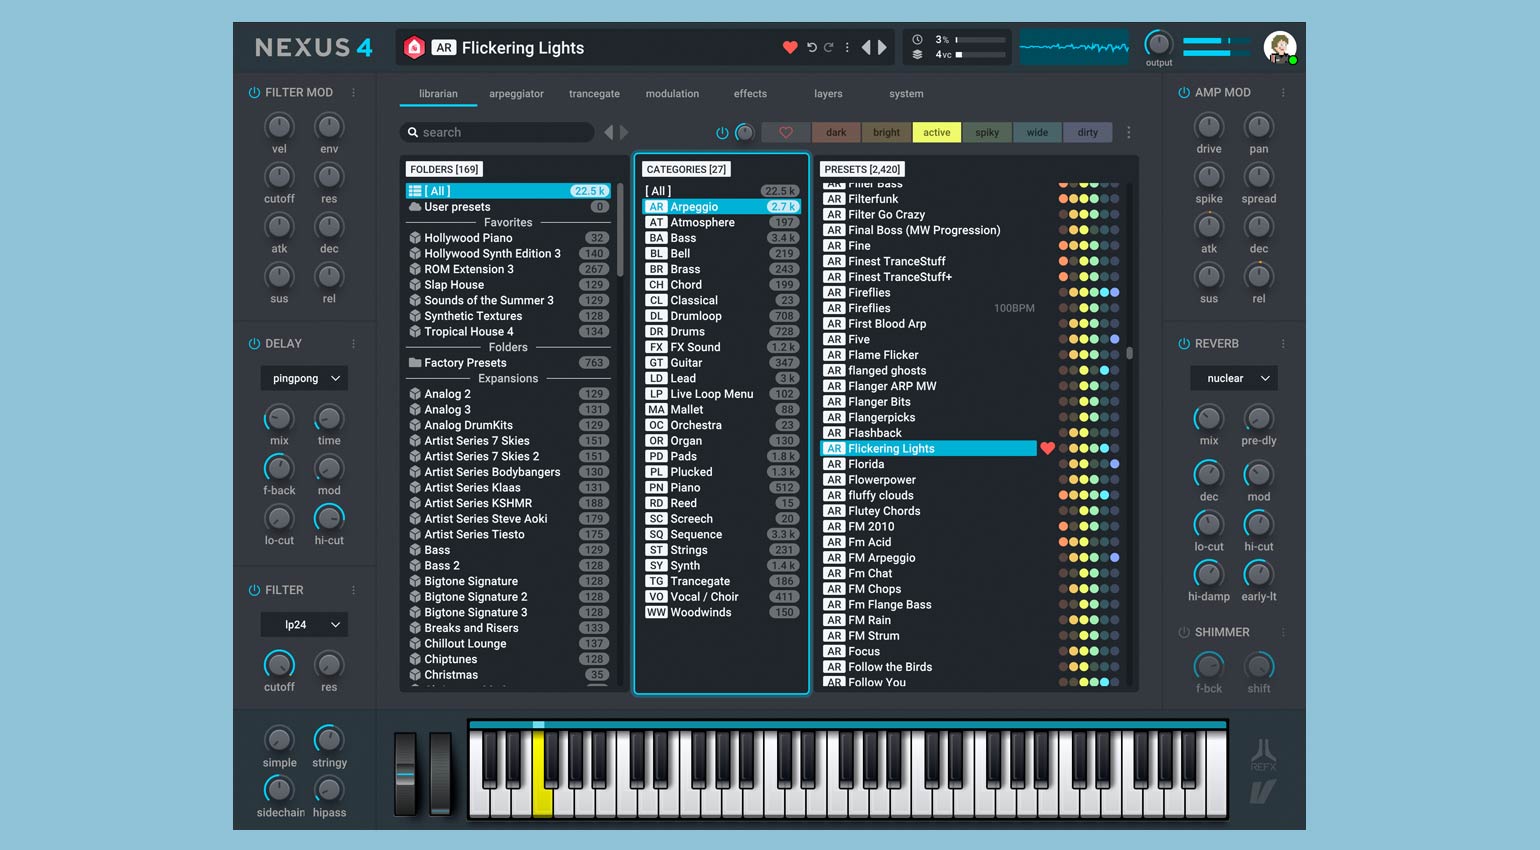1540x850 pixels.
Task: Click the output volume knob
Action: [1158, 43]
